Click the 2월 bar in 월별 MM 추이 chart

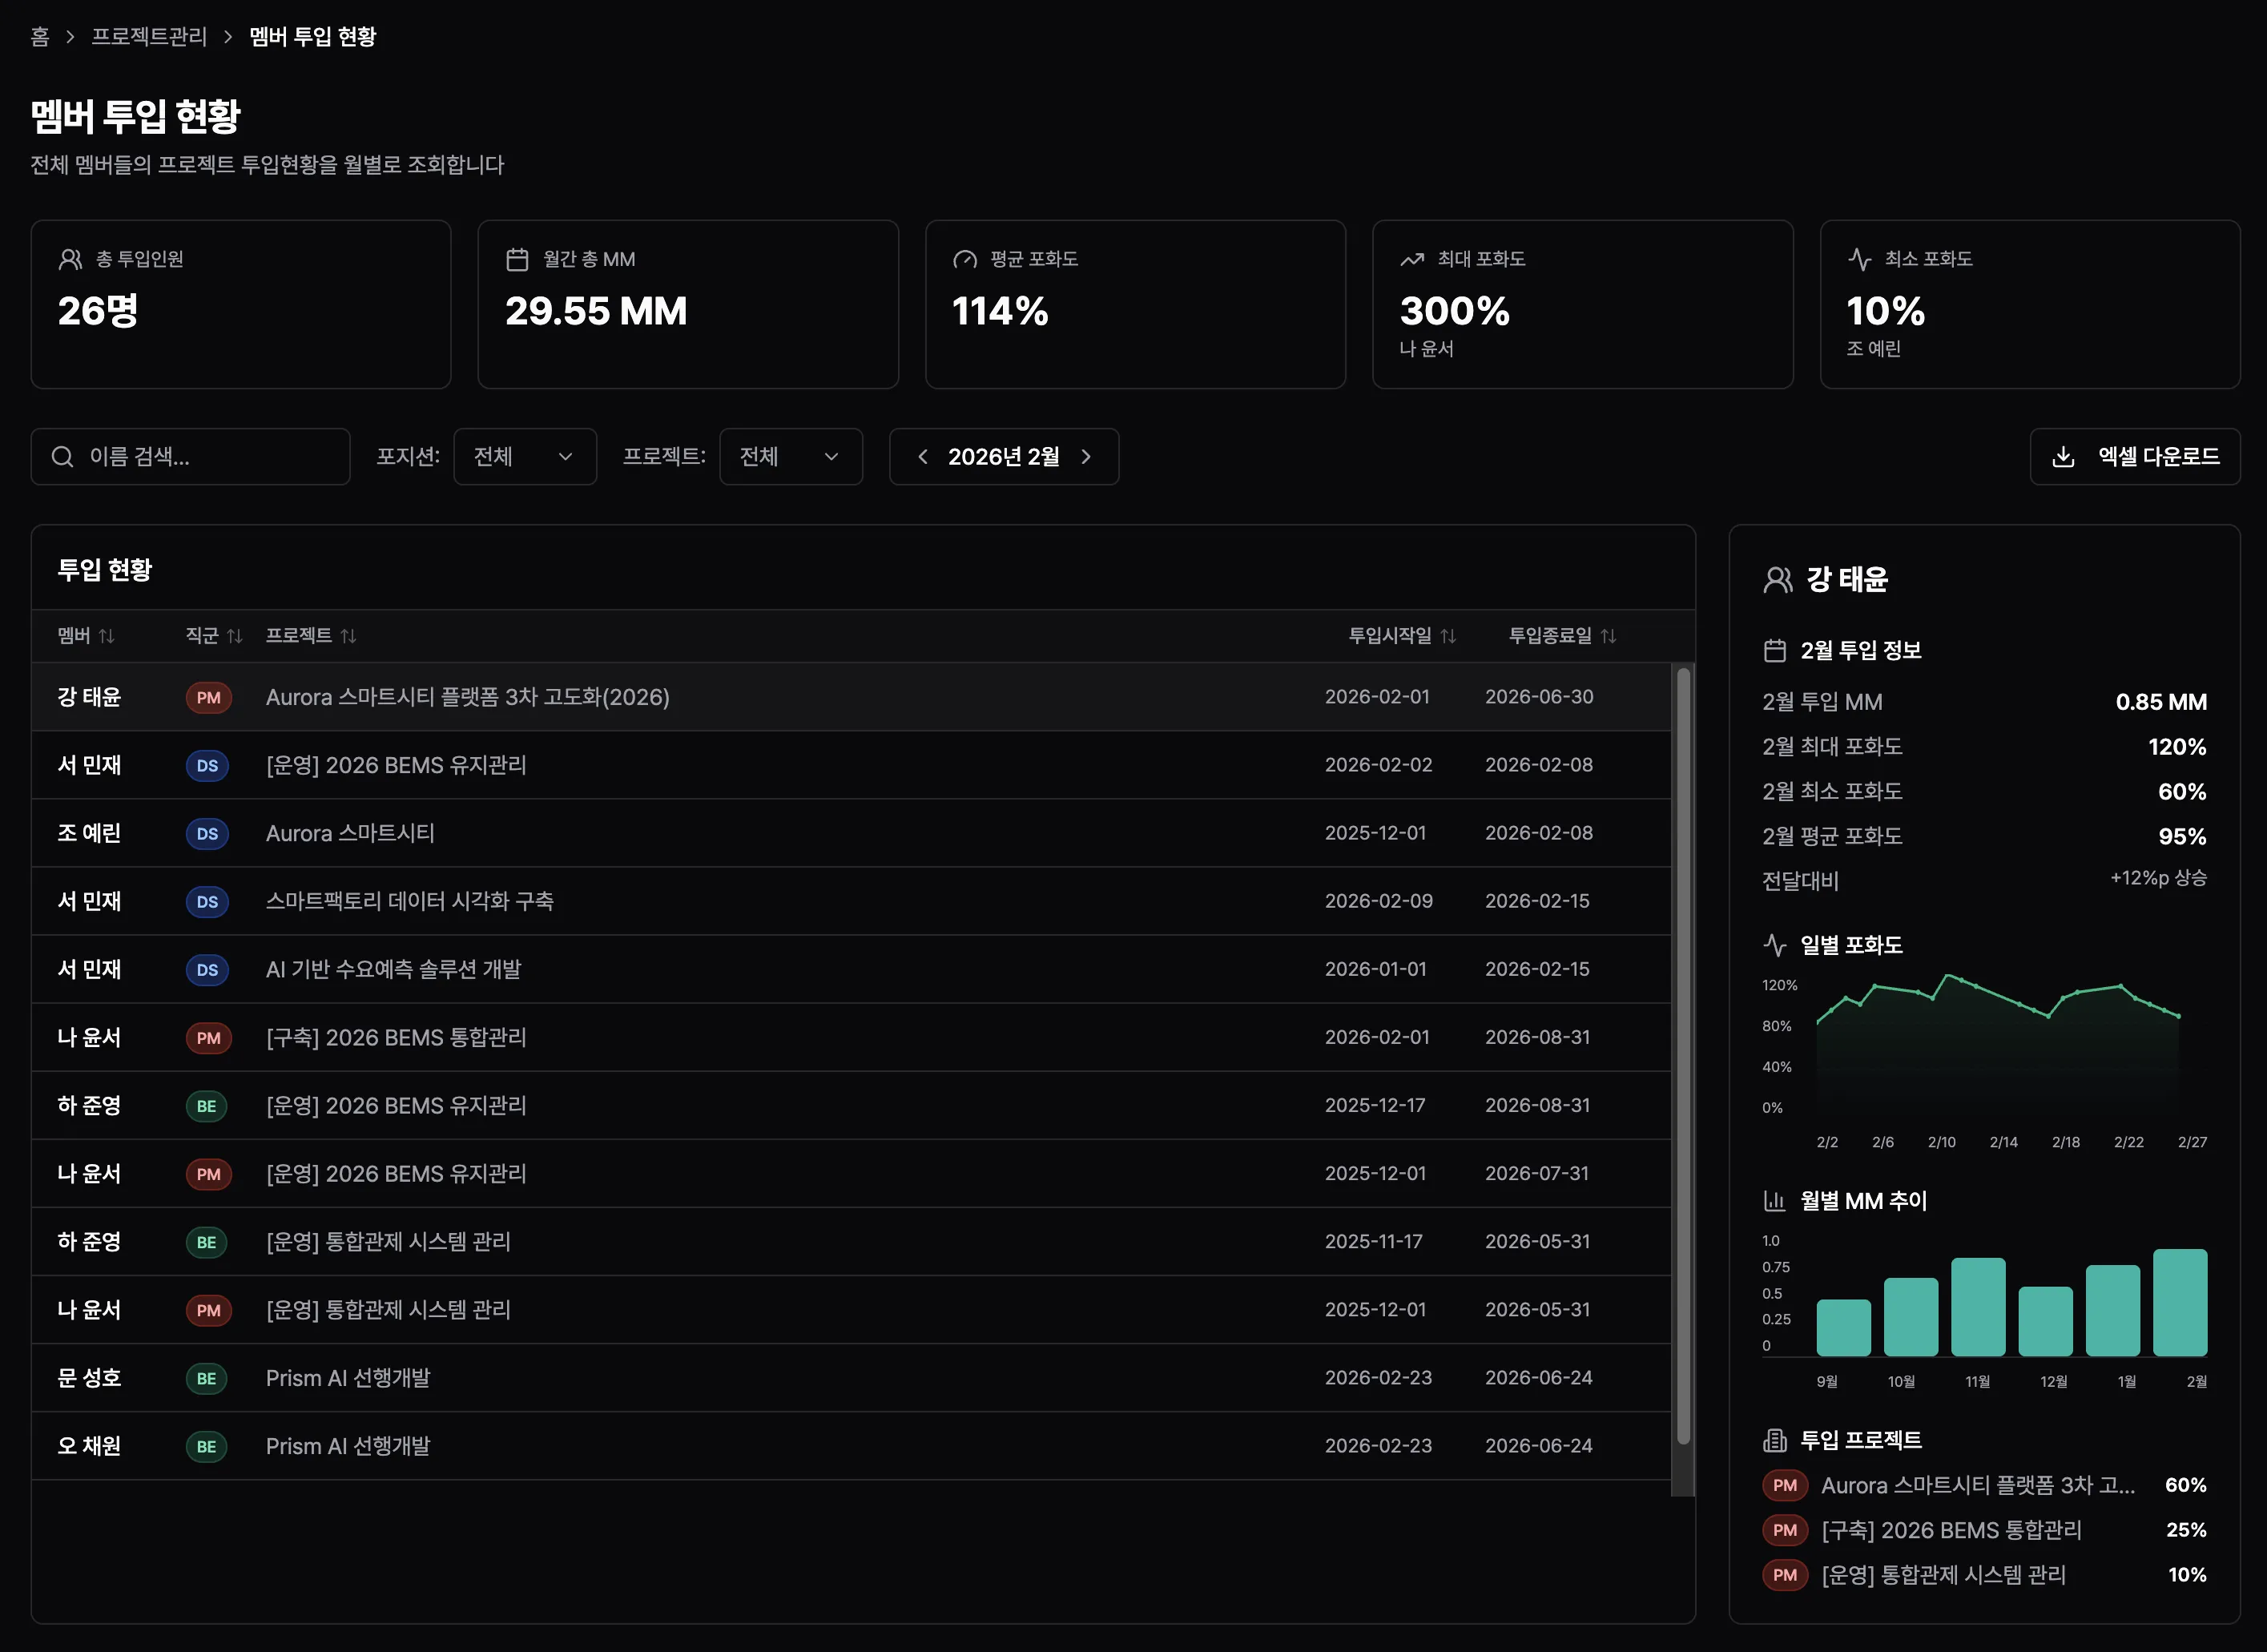click(x=2179, y=1302)
